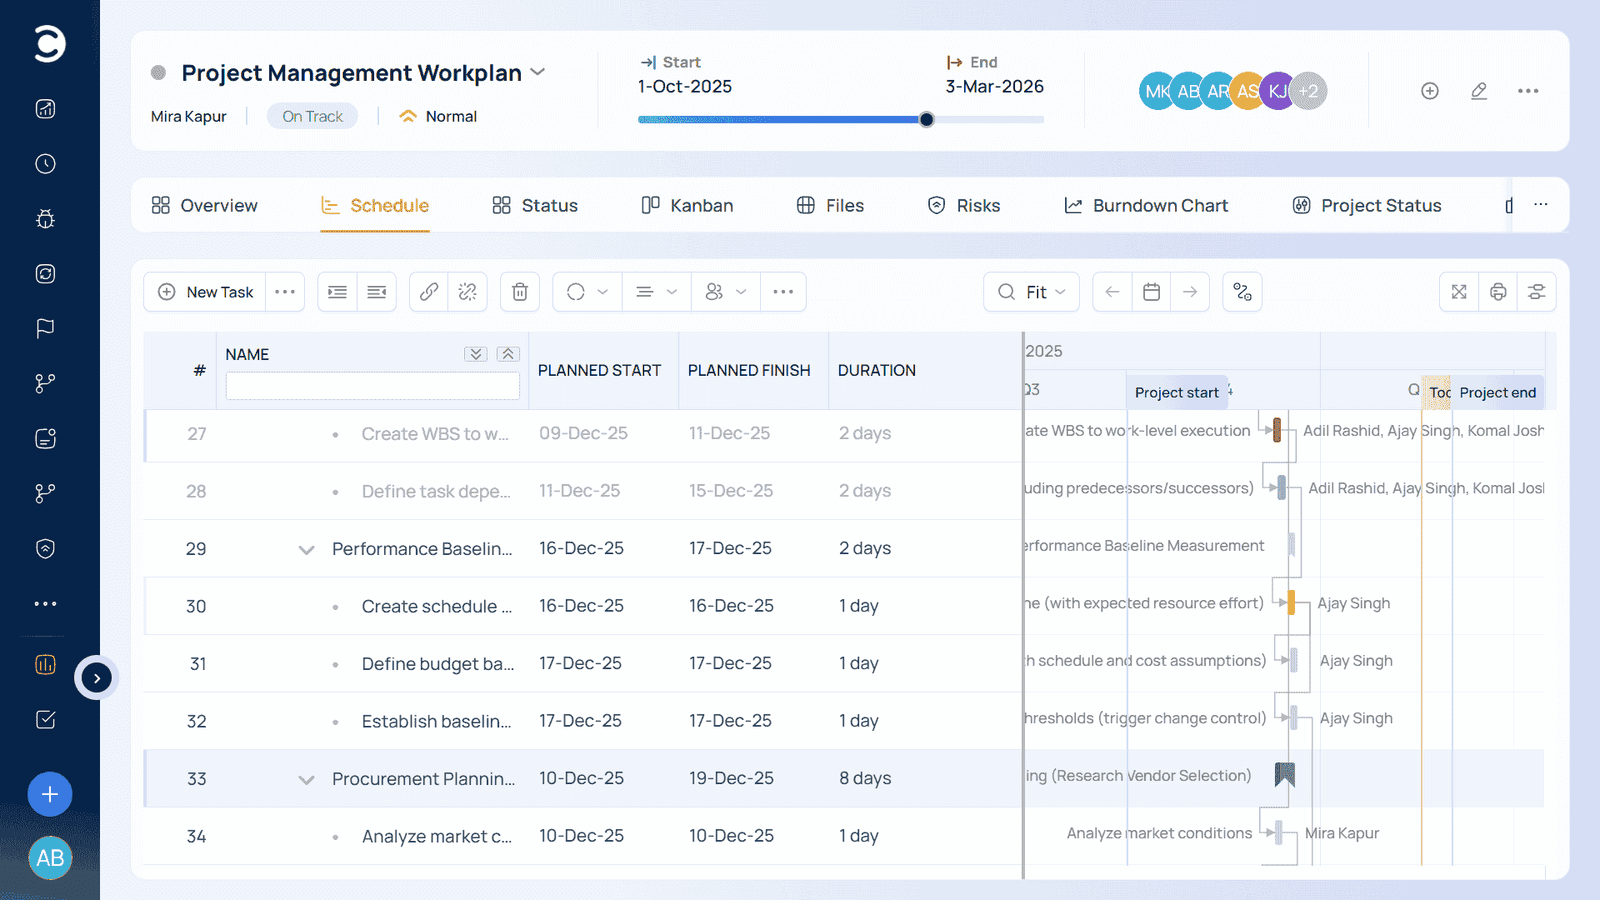
Task: Open the schedule settings sliders icon
Action: pyautogui.click(x=1537, y=292)
